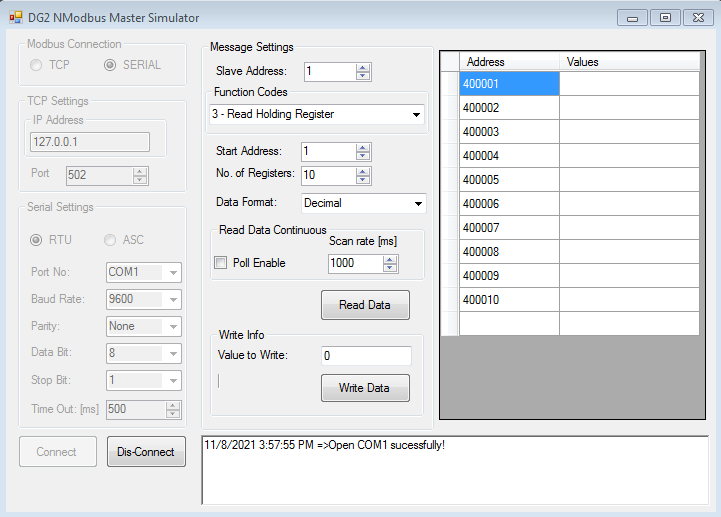The image size is (721, 517).
Task: Click the row header of 400003
Action: (450, 132)
